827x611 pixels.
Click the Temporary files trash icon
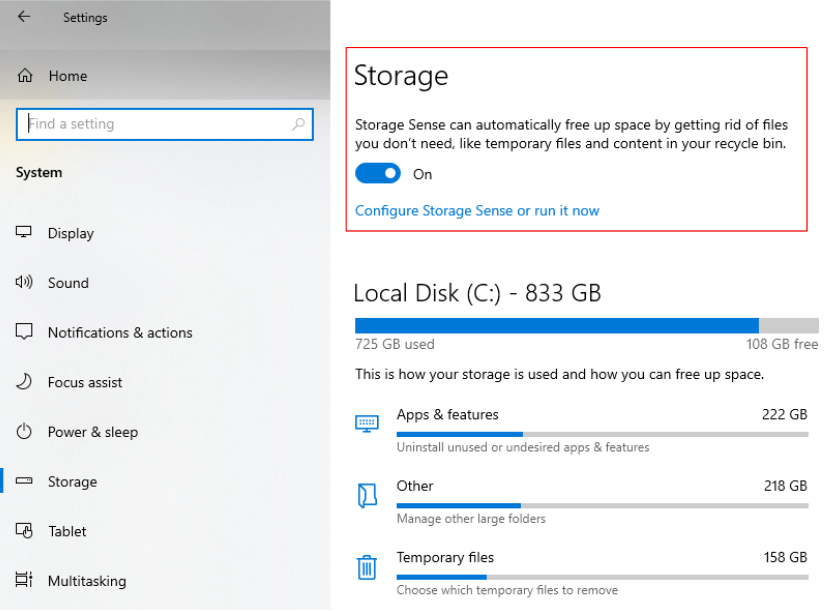(x=367, y=568)
